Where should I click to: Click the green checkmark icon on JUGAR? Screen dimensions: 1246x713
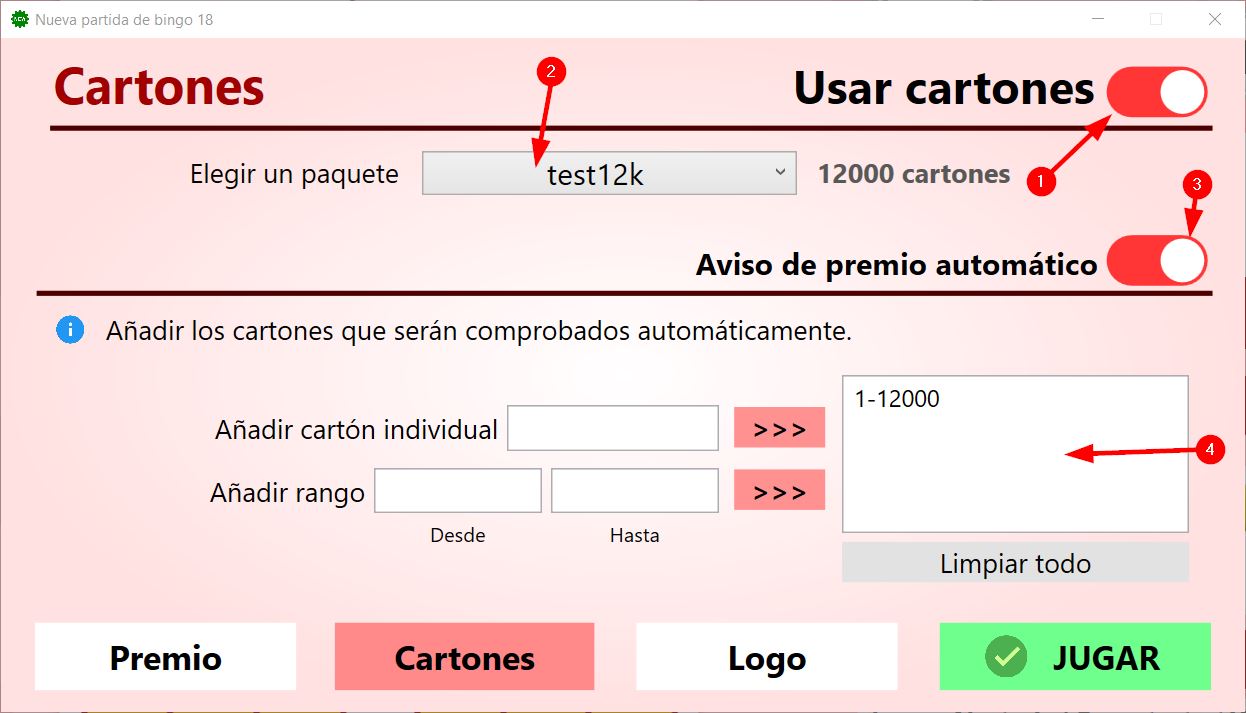click(x=1005, y=657)
